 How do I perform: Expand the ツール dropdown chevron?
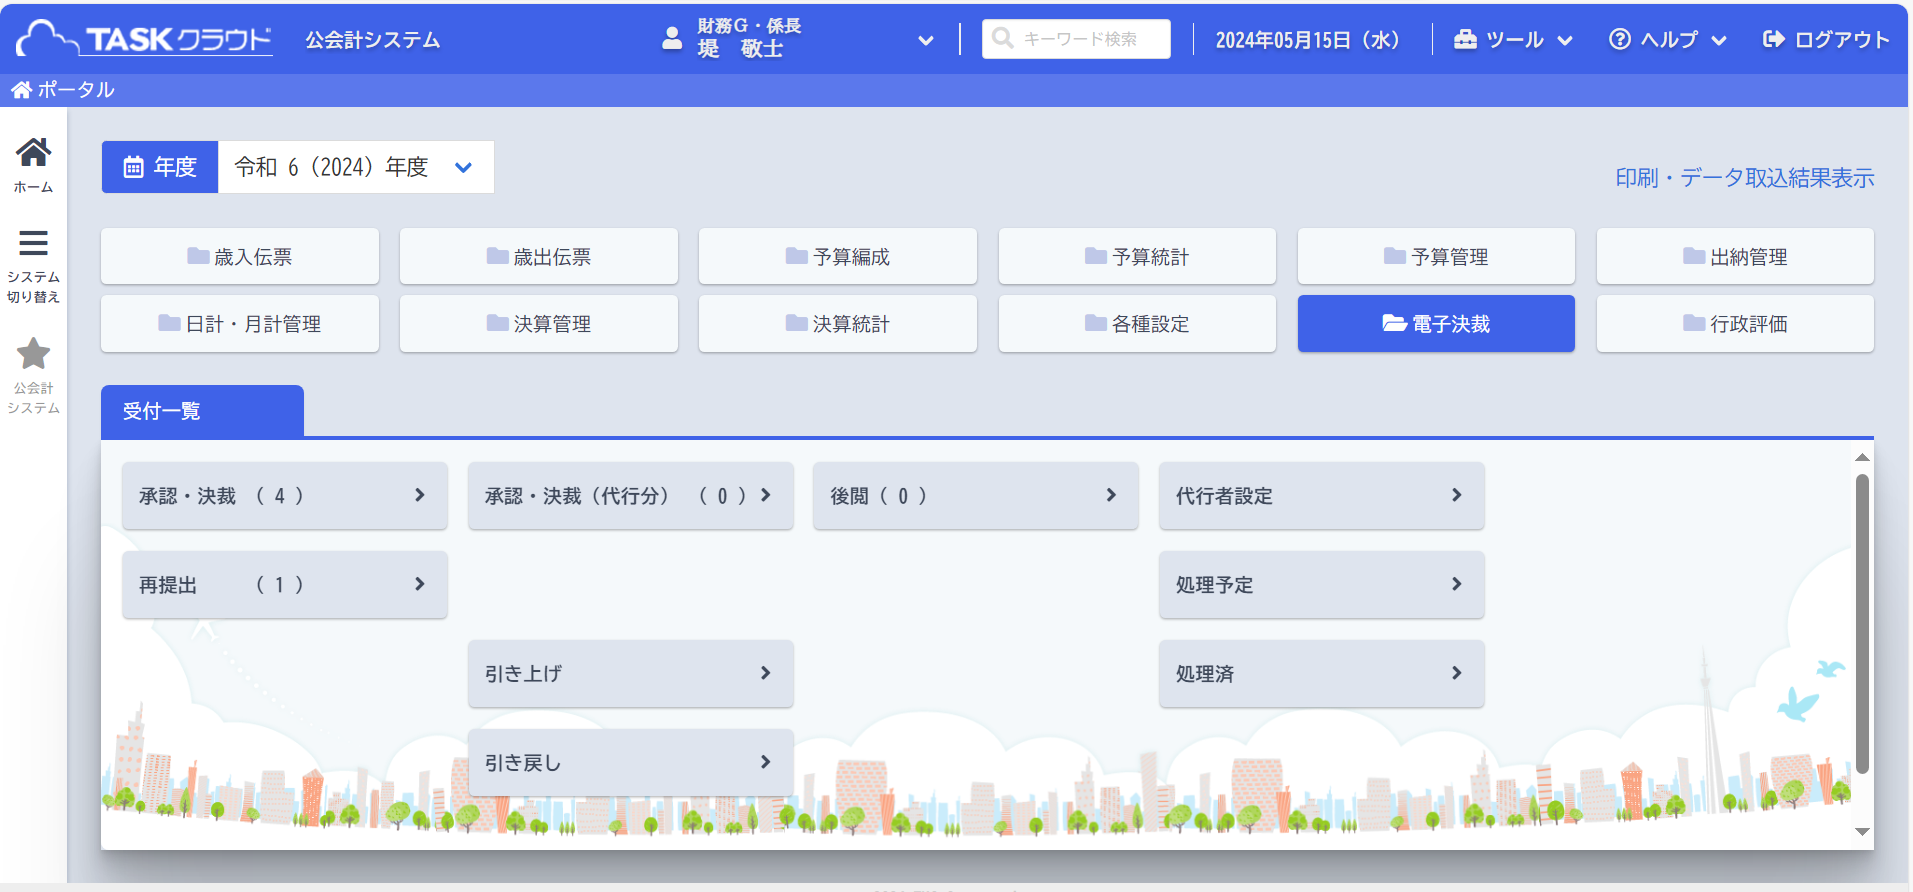click(x=1565, y=41)
